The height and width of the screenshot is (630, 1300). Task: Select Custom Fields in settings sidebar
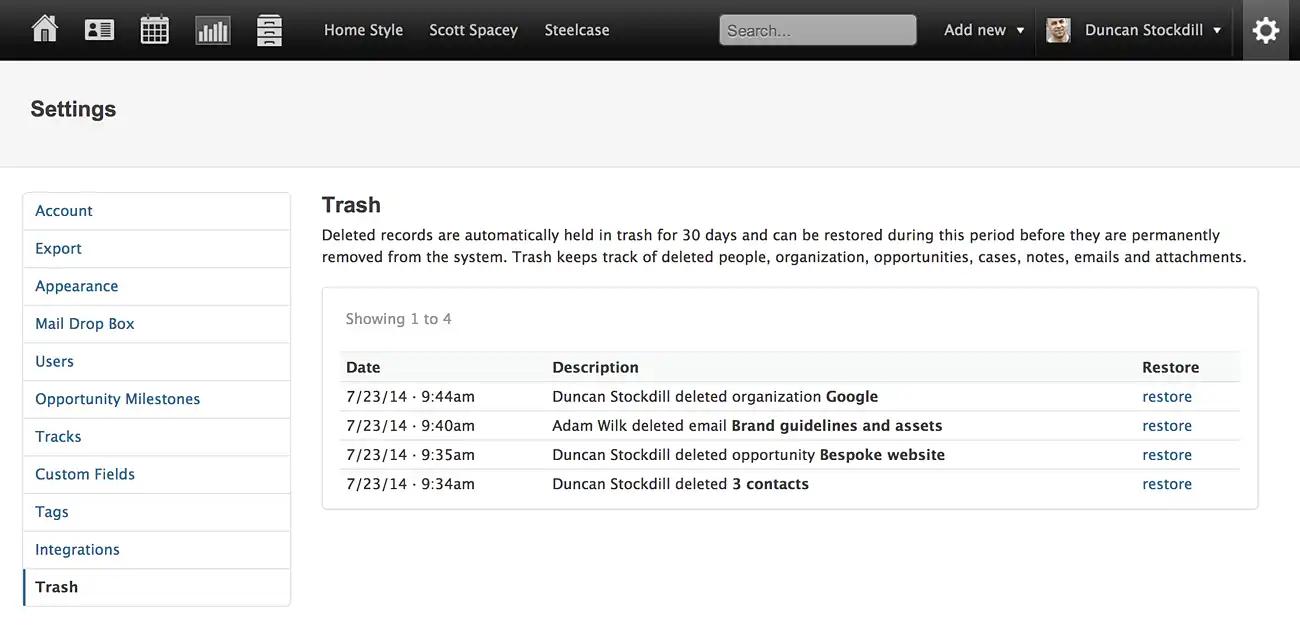pos(157,474)
